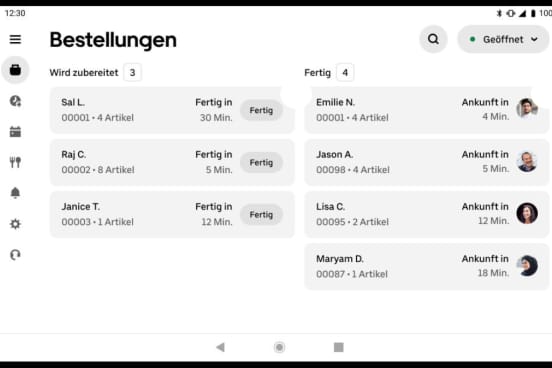552x368 pixels.
Task: Tap the Android back navigation button
Action: click(x=221, y=347)
